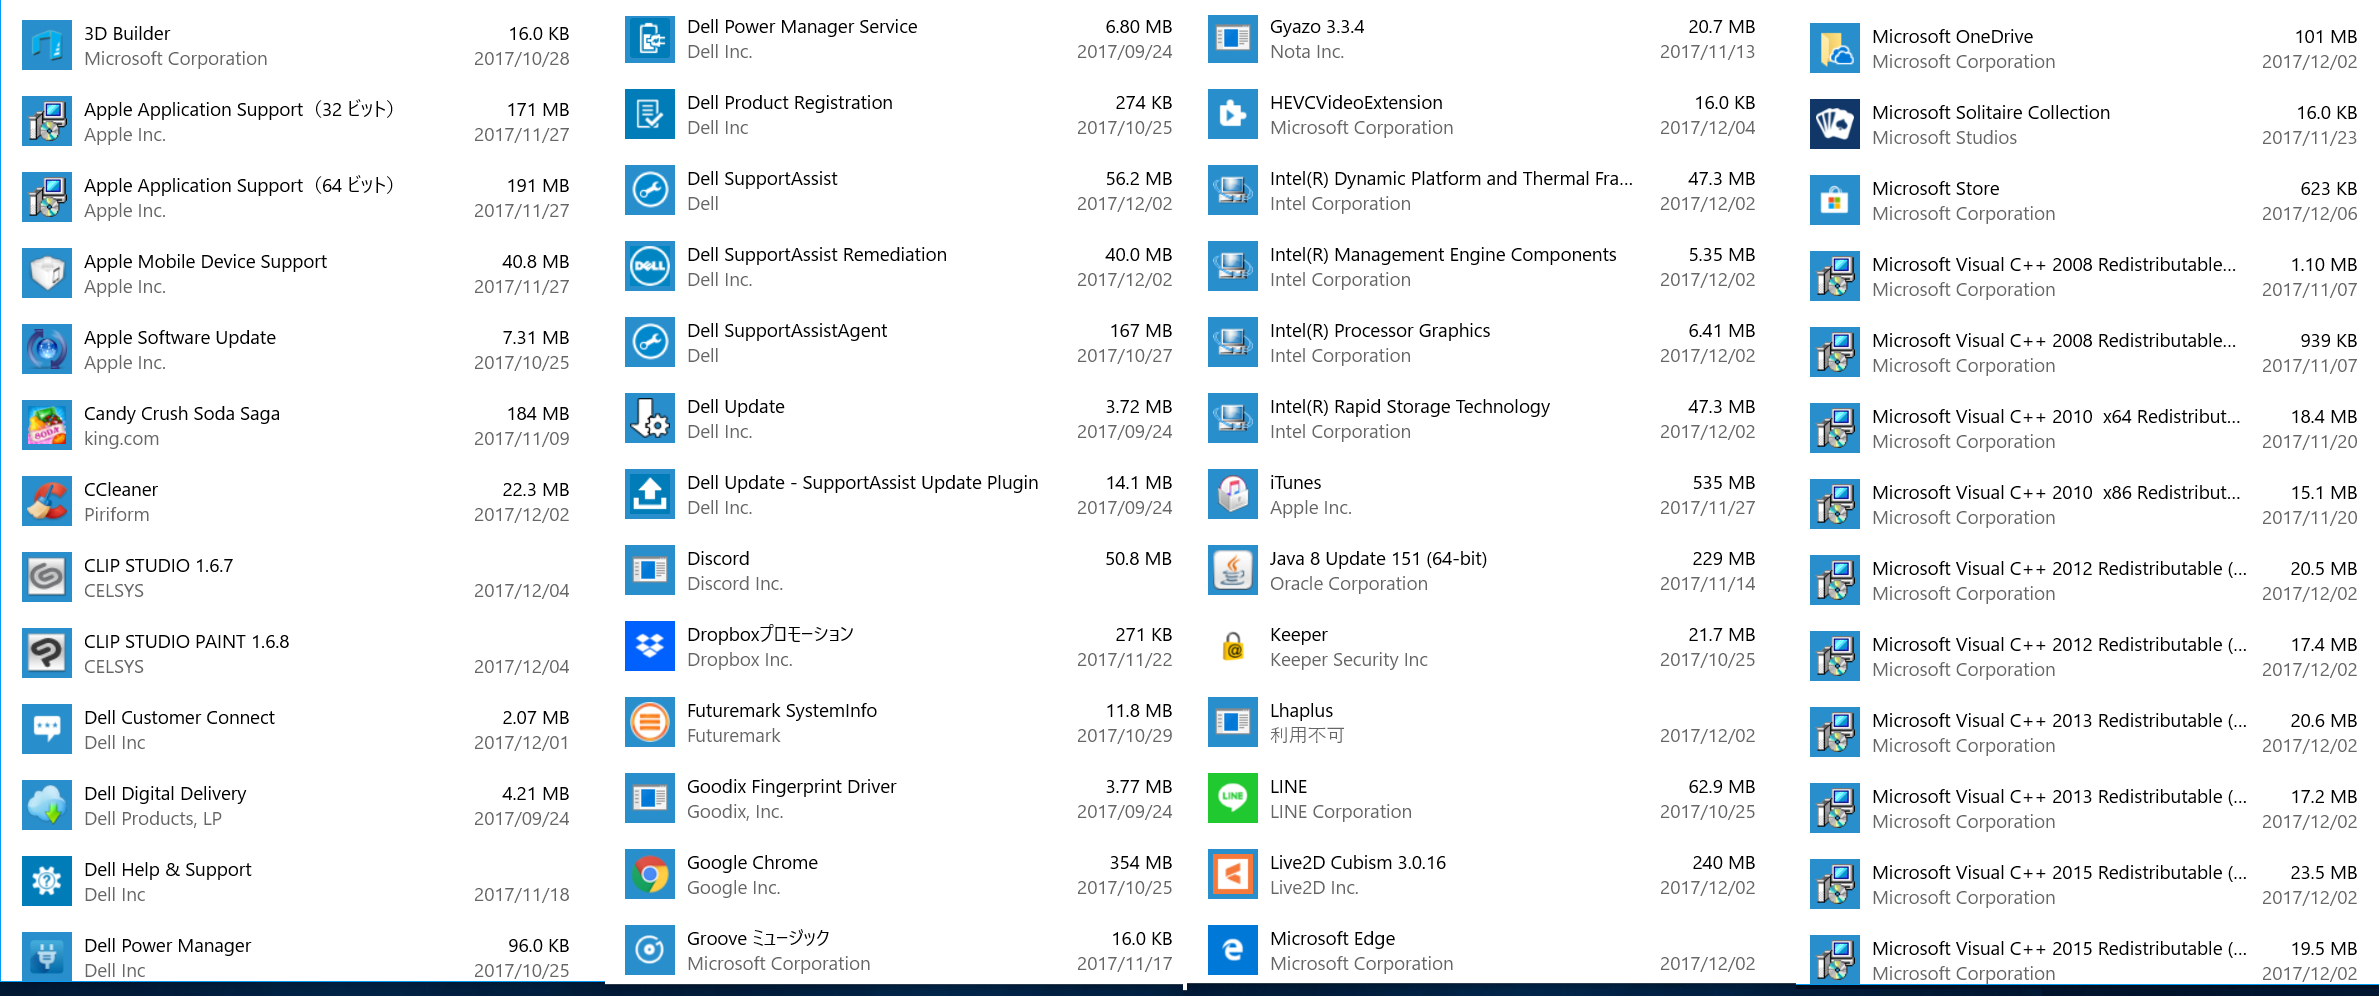Screen dimensions: 2379x996
Task: Click the Dell Update download icon
Action: 650,418
